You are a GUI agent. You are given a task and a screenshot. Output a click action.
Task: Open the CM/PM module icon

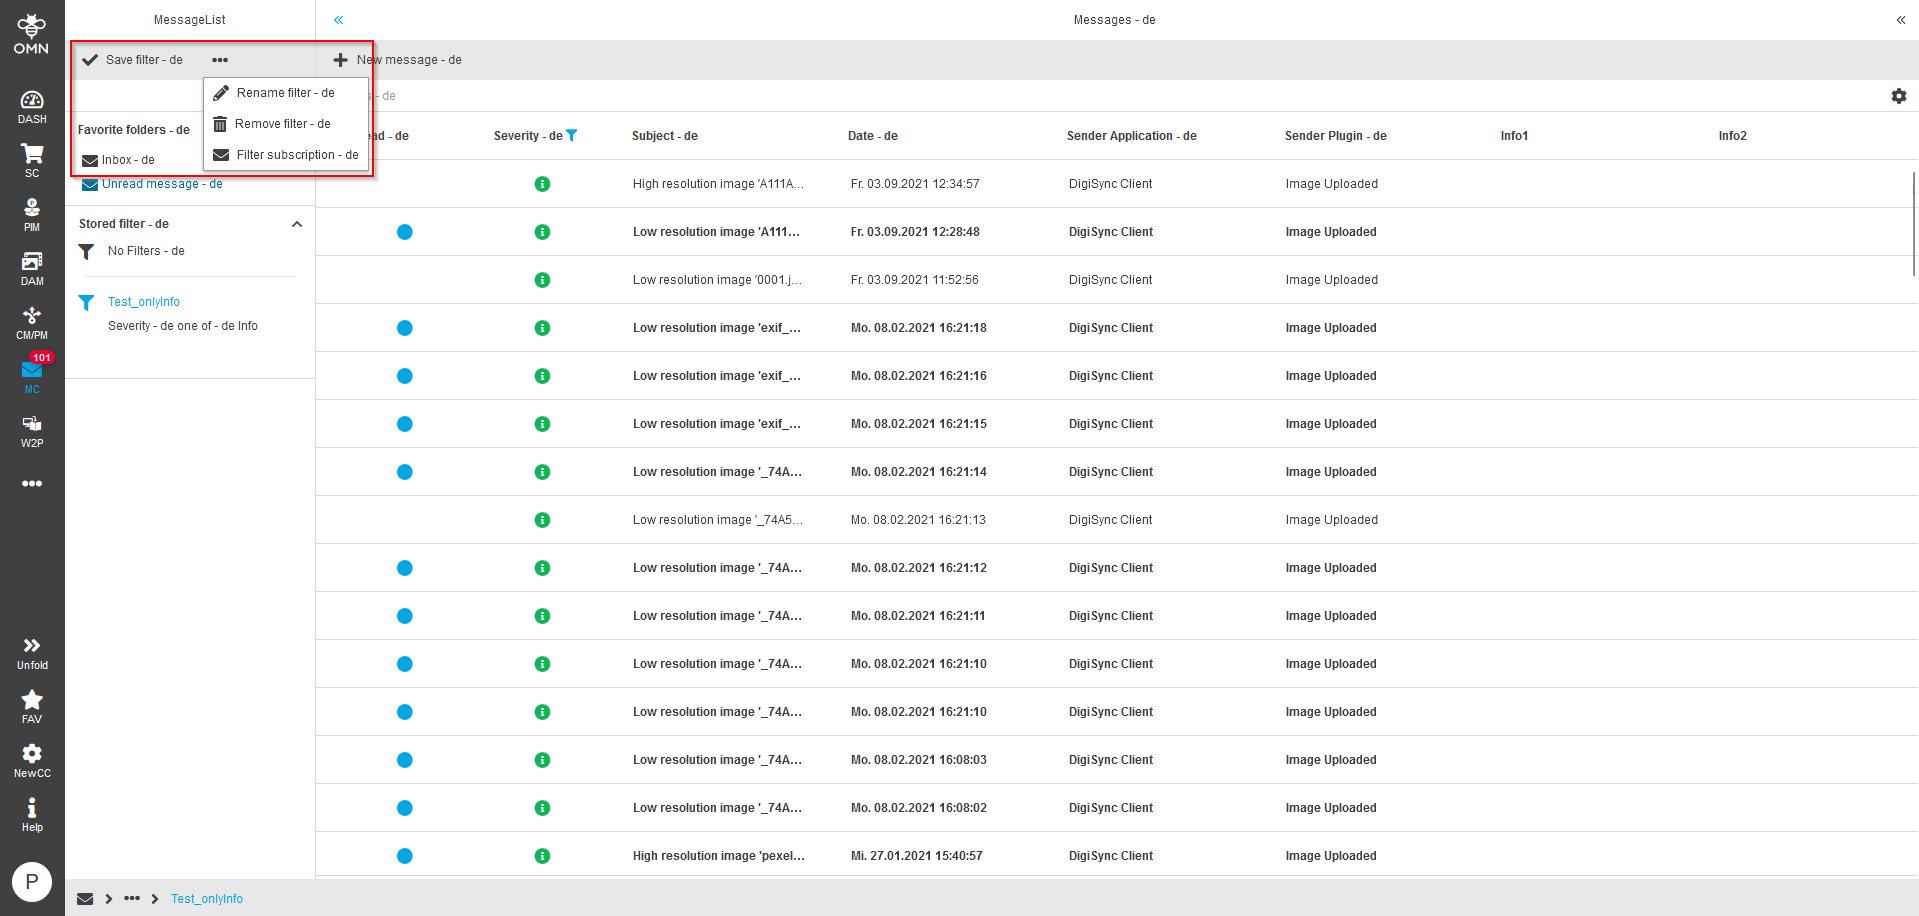32,322
